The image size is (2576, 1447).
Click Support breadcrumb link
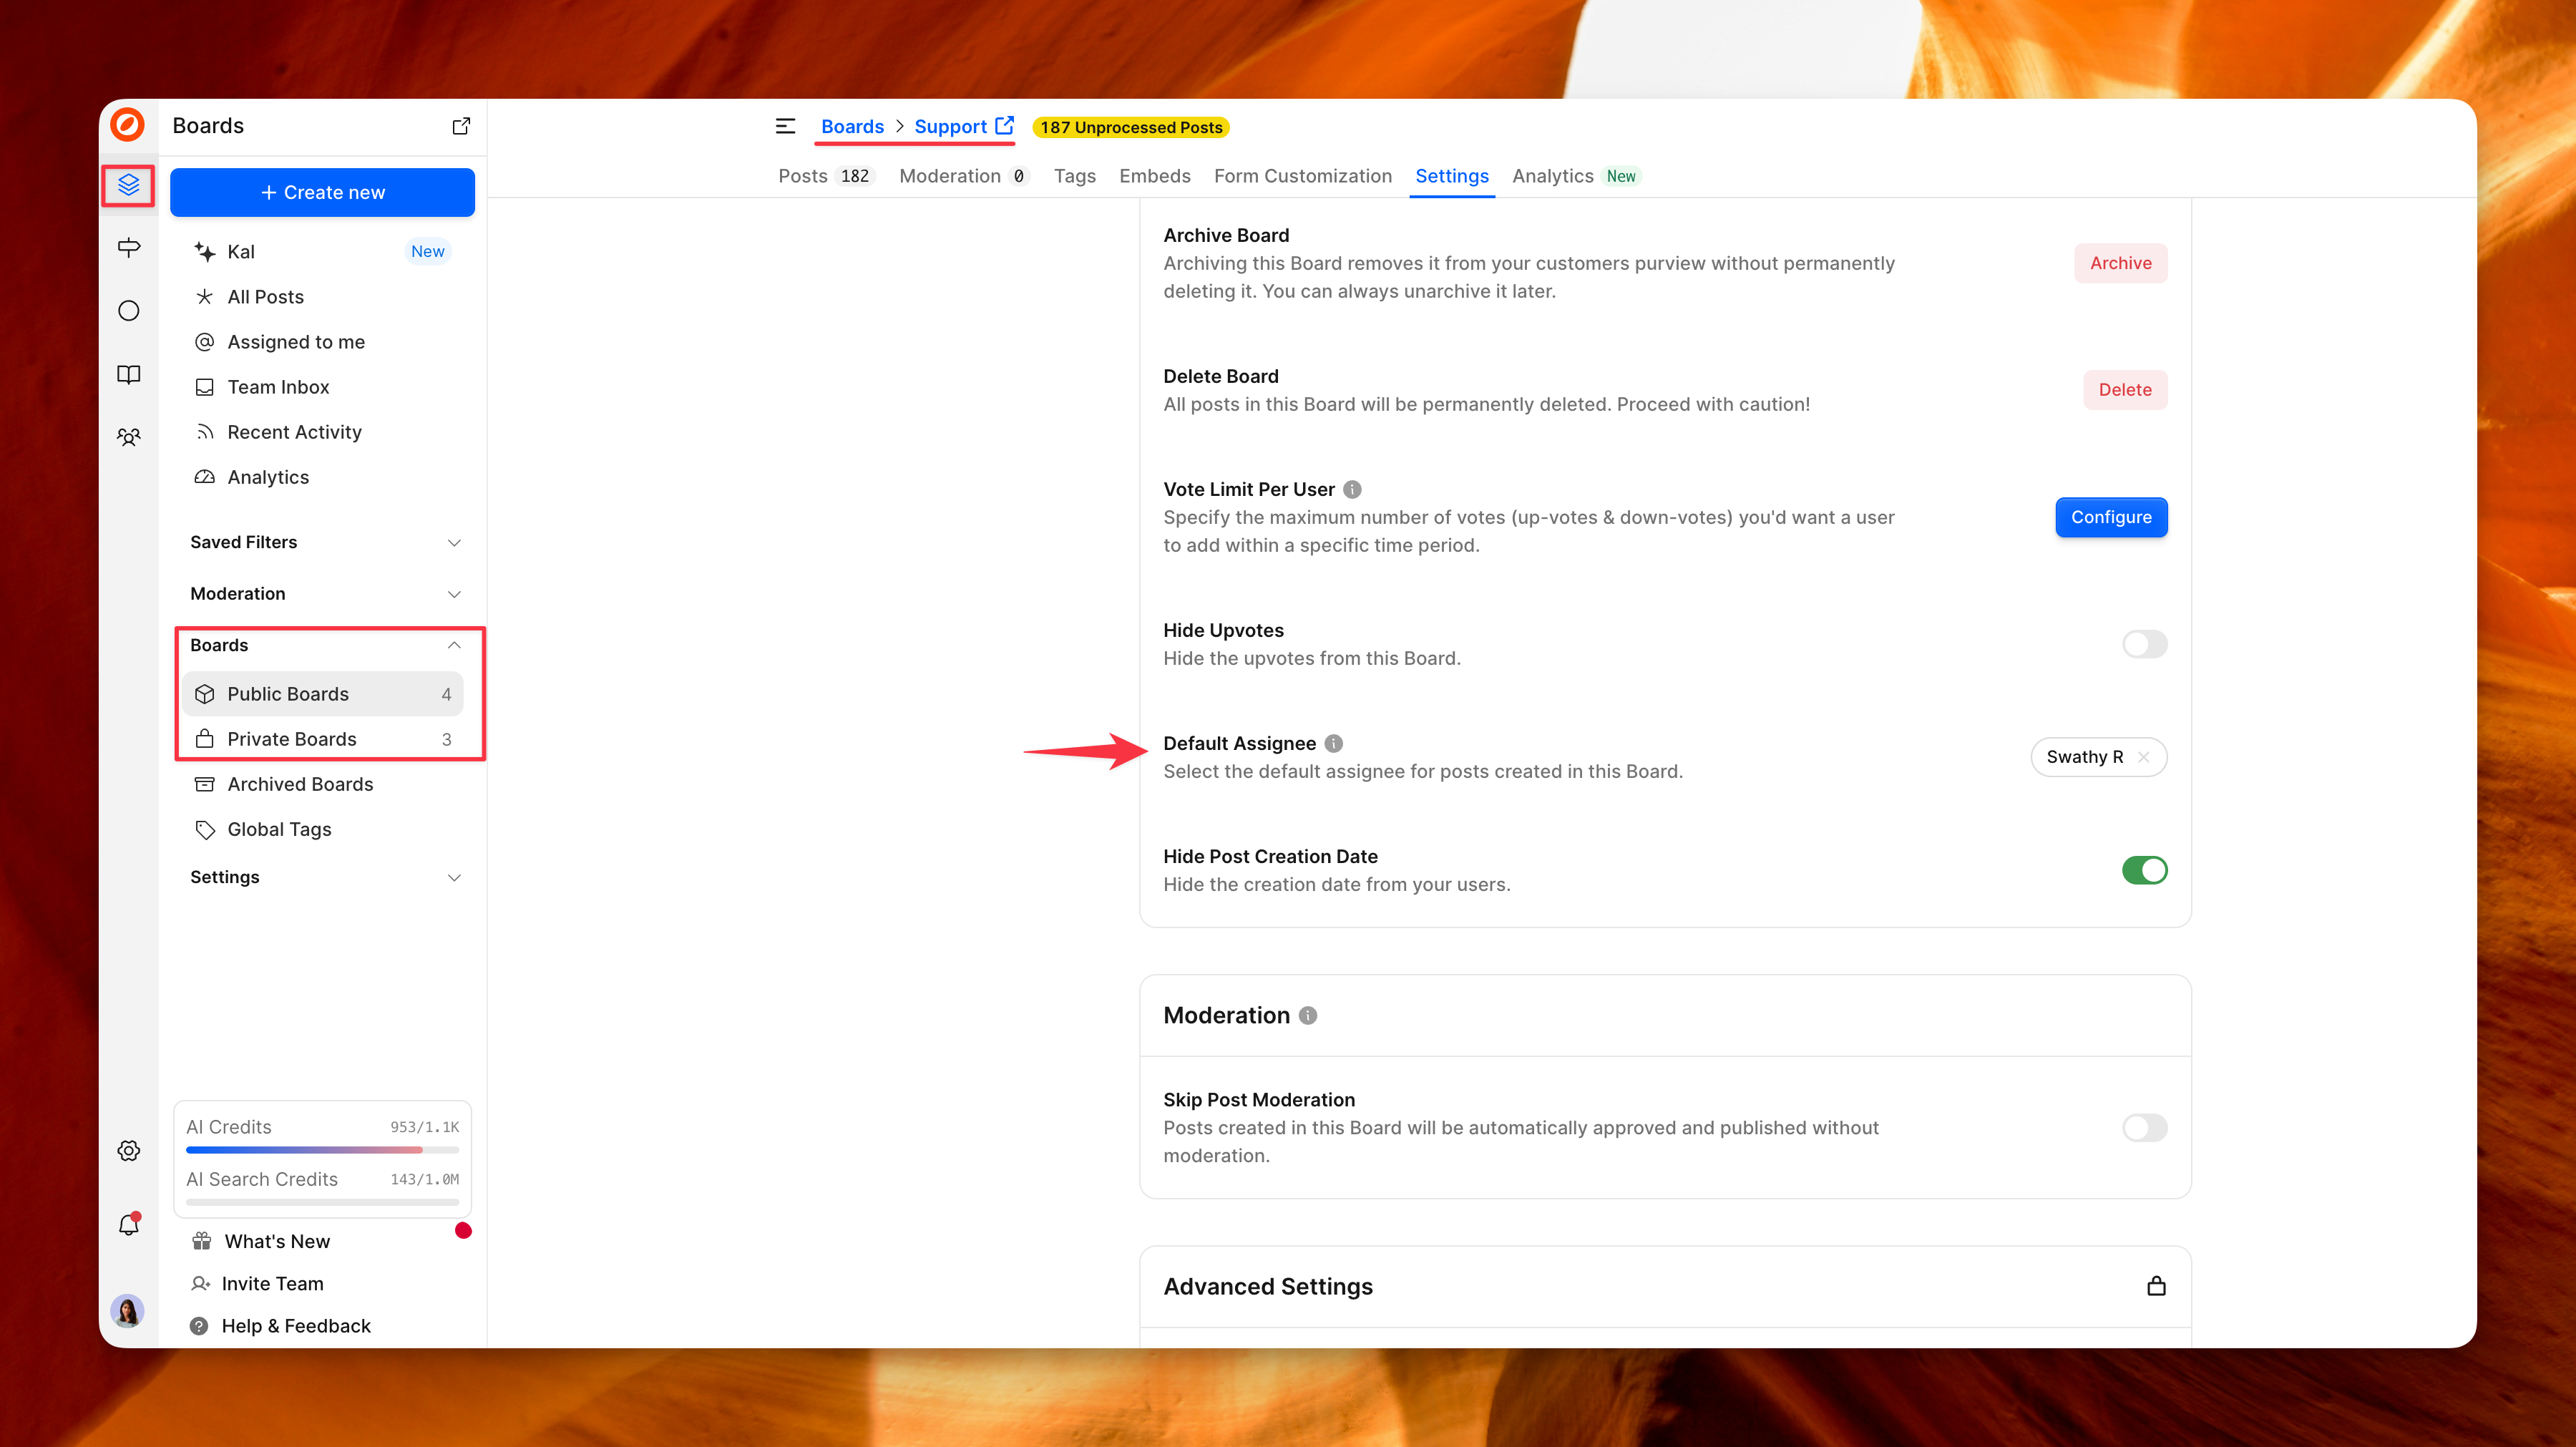coord(950,126)
